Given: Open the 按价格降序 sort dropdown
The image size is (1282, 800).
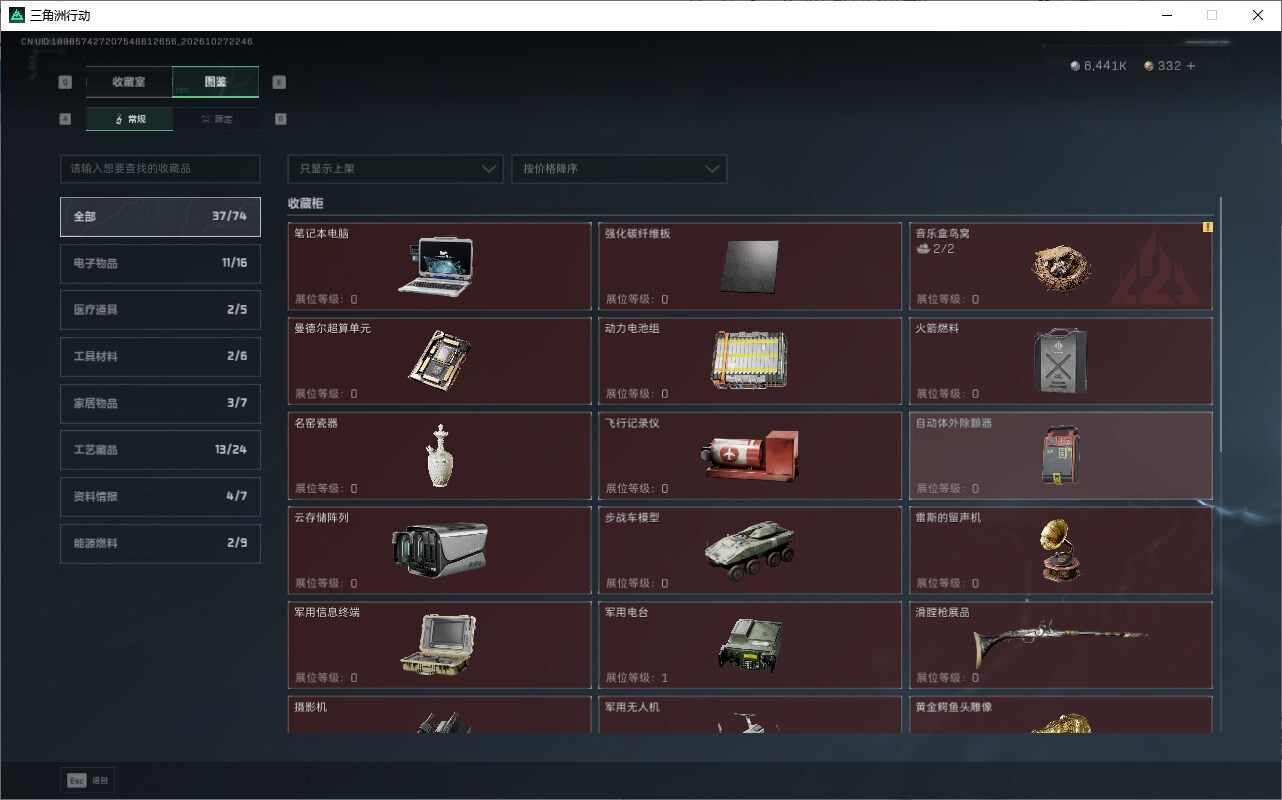Looking at the screenshot, I should pos(619,169).
